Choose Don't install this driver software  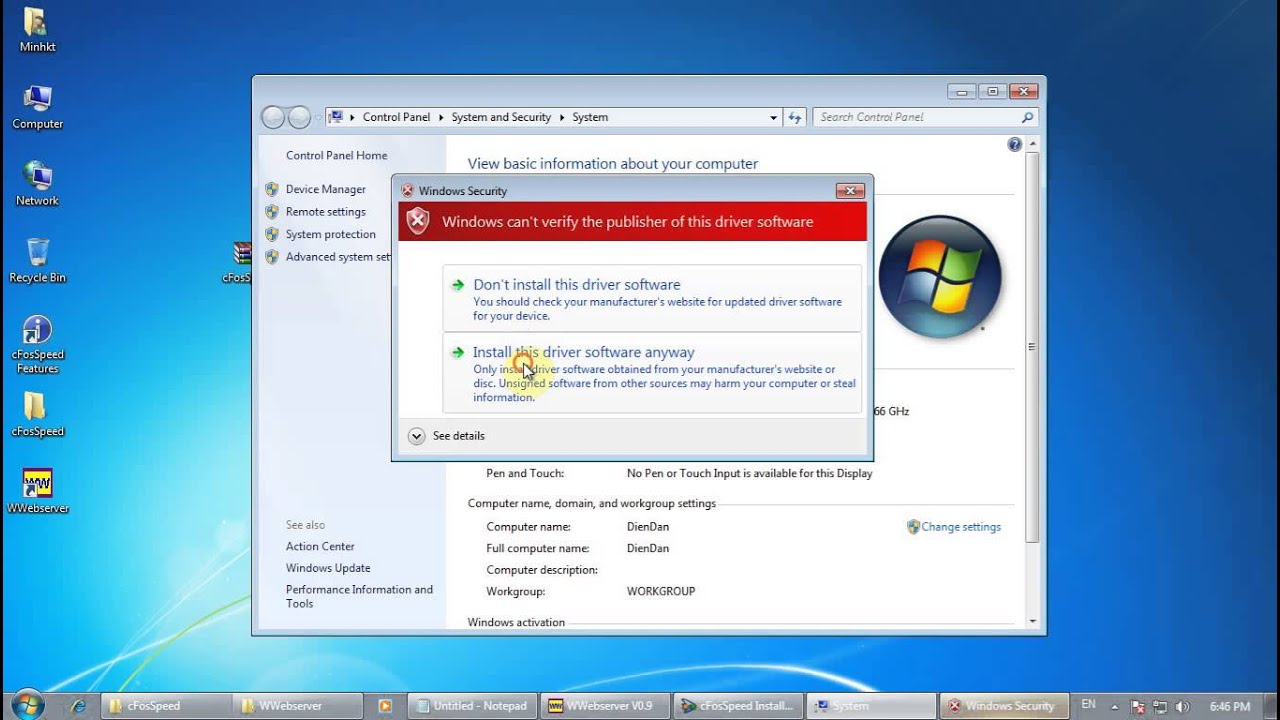point(651,298)
